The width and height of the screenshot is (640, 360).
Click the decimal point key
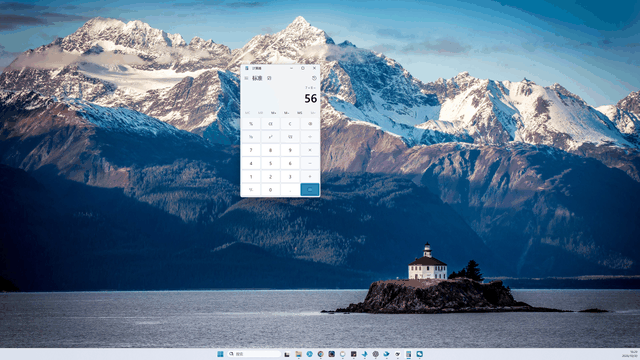click(x=290, y=189)
